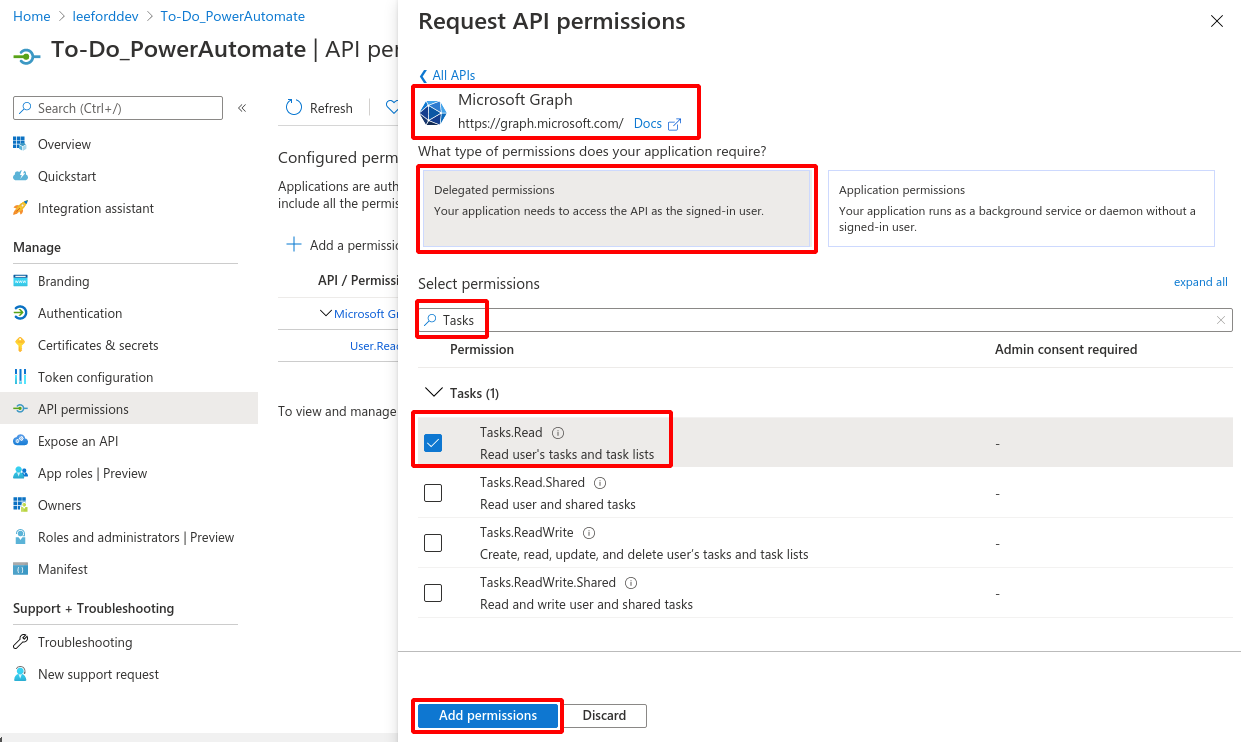
Task: Click the App roles icon
Action: 20,473
